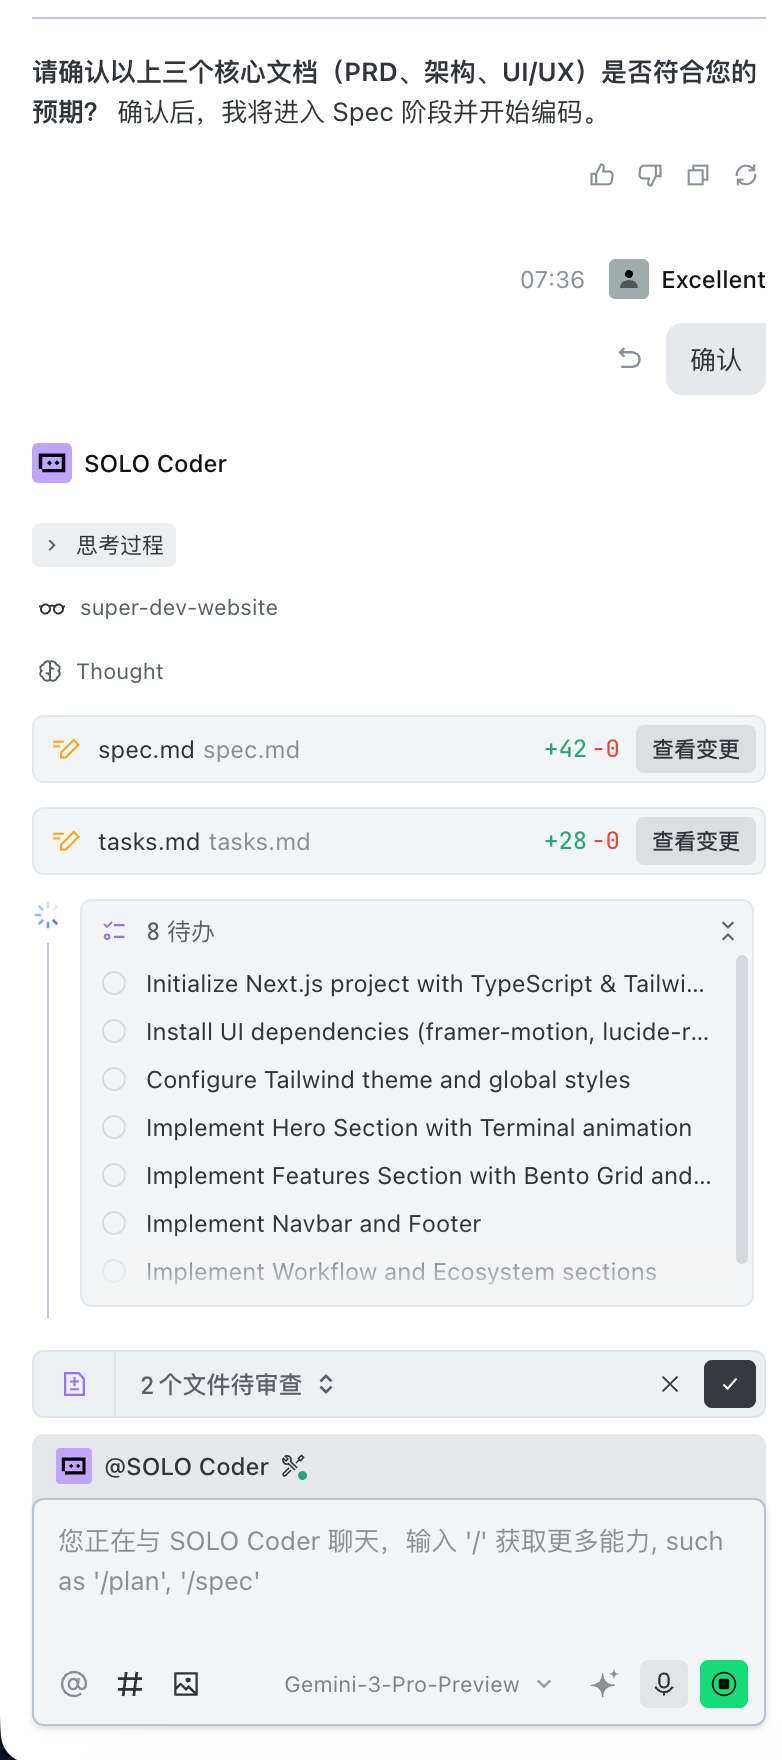The image size is (782, 1760).
Task: Click 查看变更 for tasks.md
Action: 696,842
